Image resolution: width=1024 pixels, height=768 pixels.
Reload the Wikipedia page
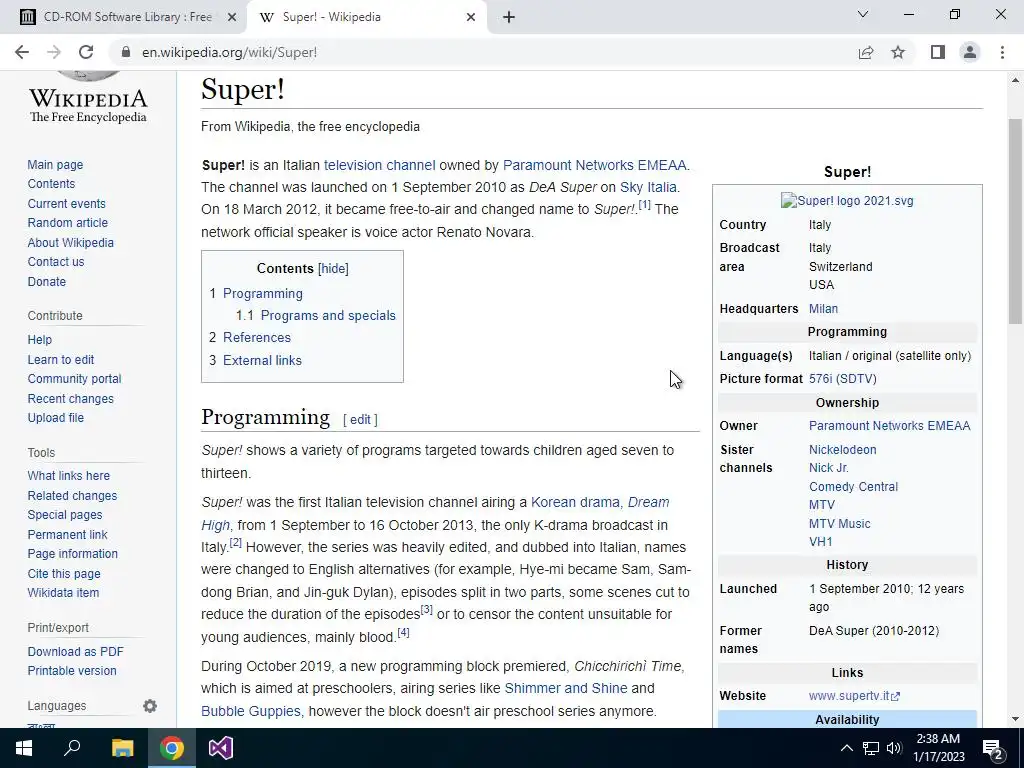[x=86, y=52]
